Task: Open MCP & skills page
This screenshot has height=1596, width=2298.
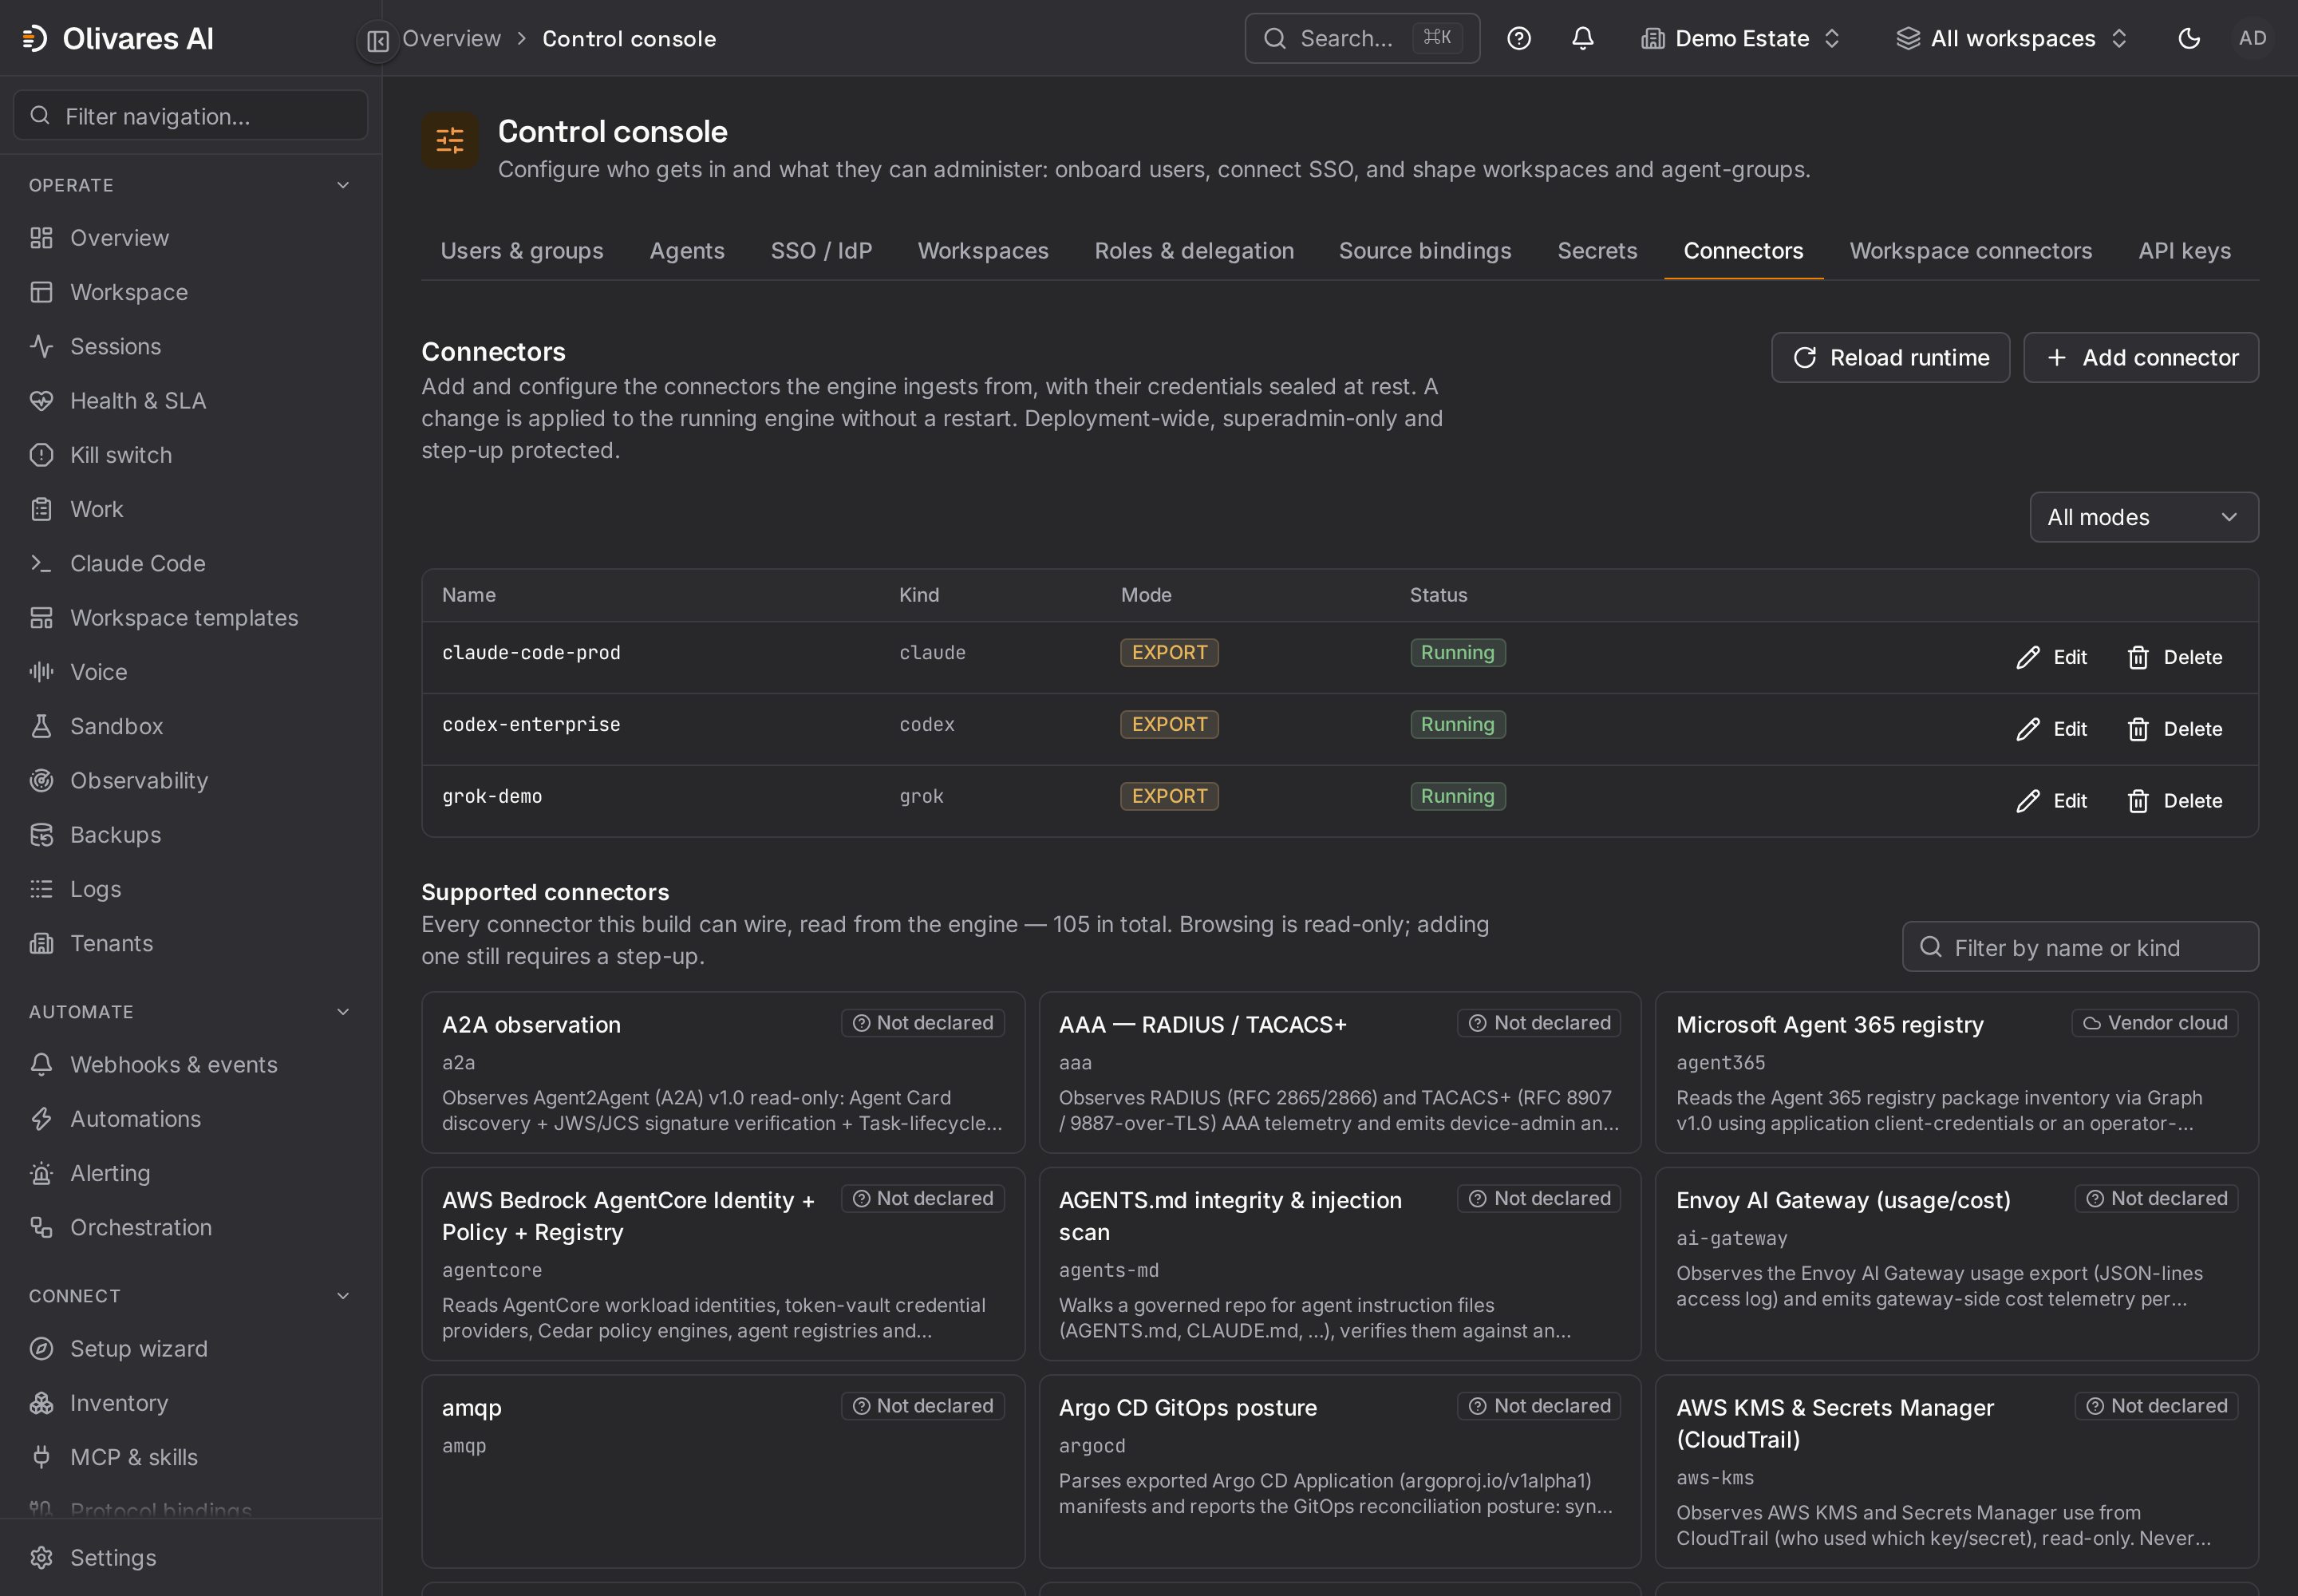Action: pos(190,1457)
